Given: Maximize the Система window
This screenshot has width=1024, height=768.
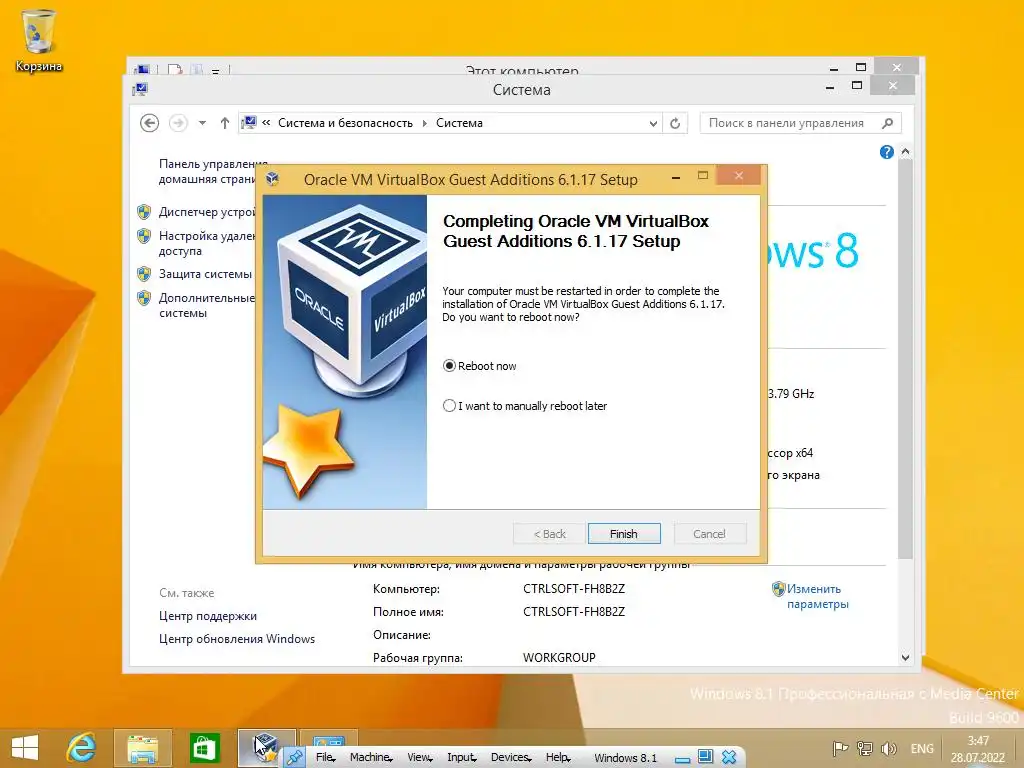Looking at the screenshot, I should pyautogui.click(x=857, y=86).
